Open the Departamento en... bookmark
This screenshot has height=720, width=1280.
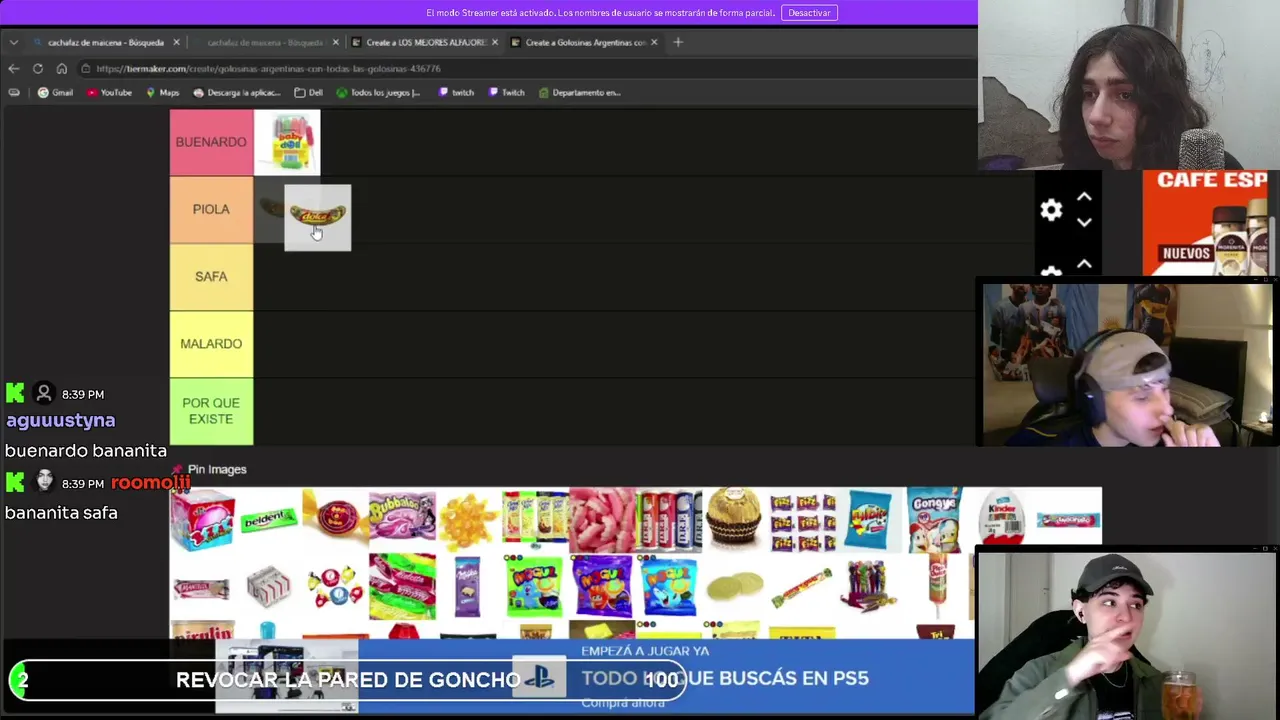[x=579, y=92]
